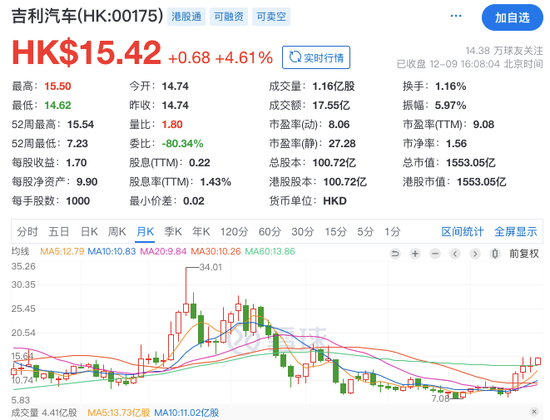Image resolution: width=550 pixels, height=420 pixels.
Task: Click the 市净率 value 1.56
Action: click(456, 144)
